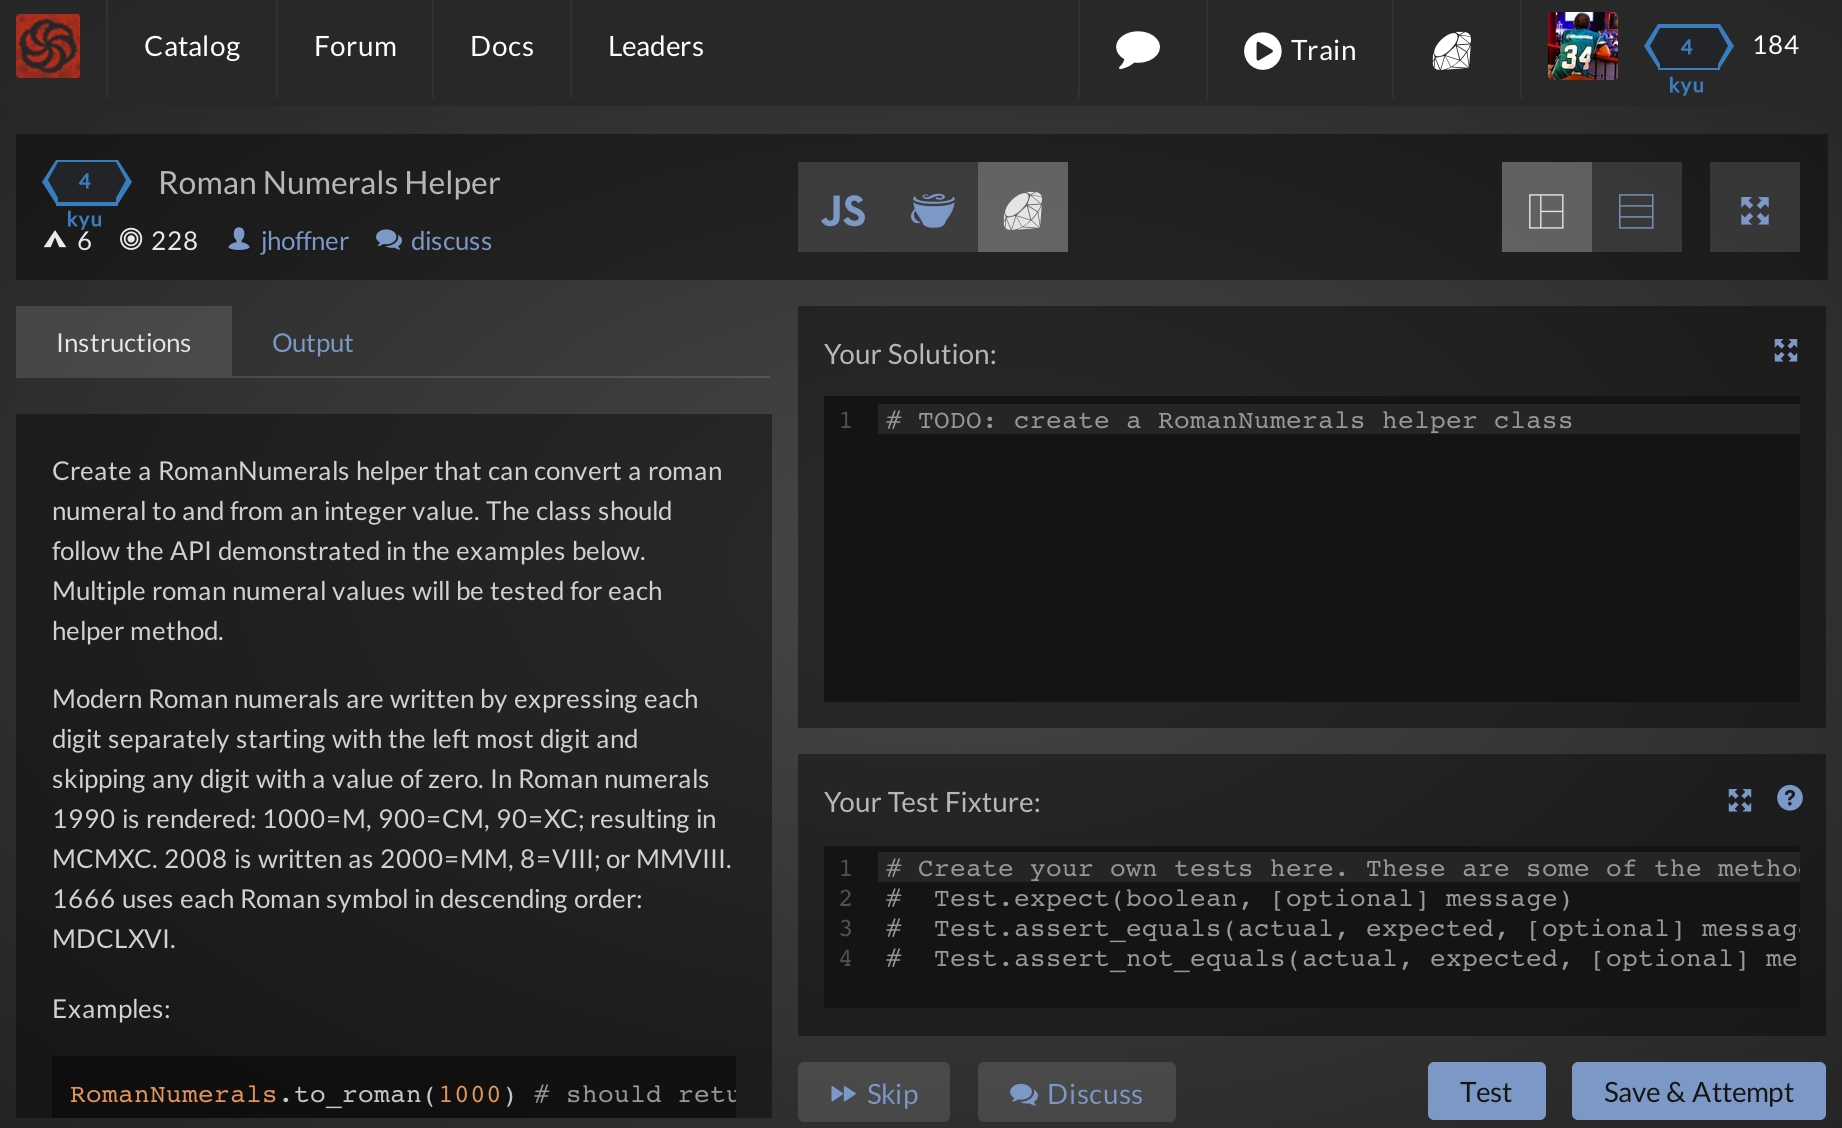
Task: Expand the Your Test Fixture editor
Action: [x=1739, y=800]
